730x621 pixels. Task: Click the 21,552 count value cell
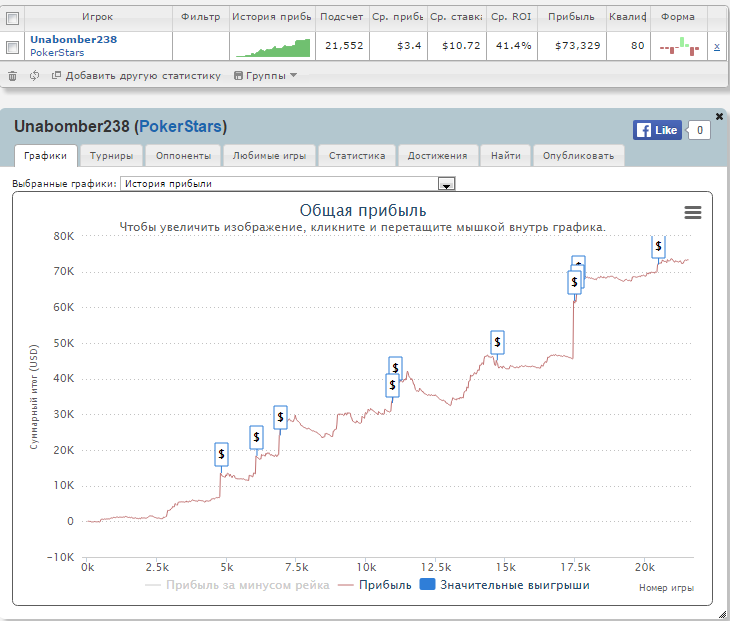tap(344, 46)
